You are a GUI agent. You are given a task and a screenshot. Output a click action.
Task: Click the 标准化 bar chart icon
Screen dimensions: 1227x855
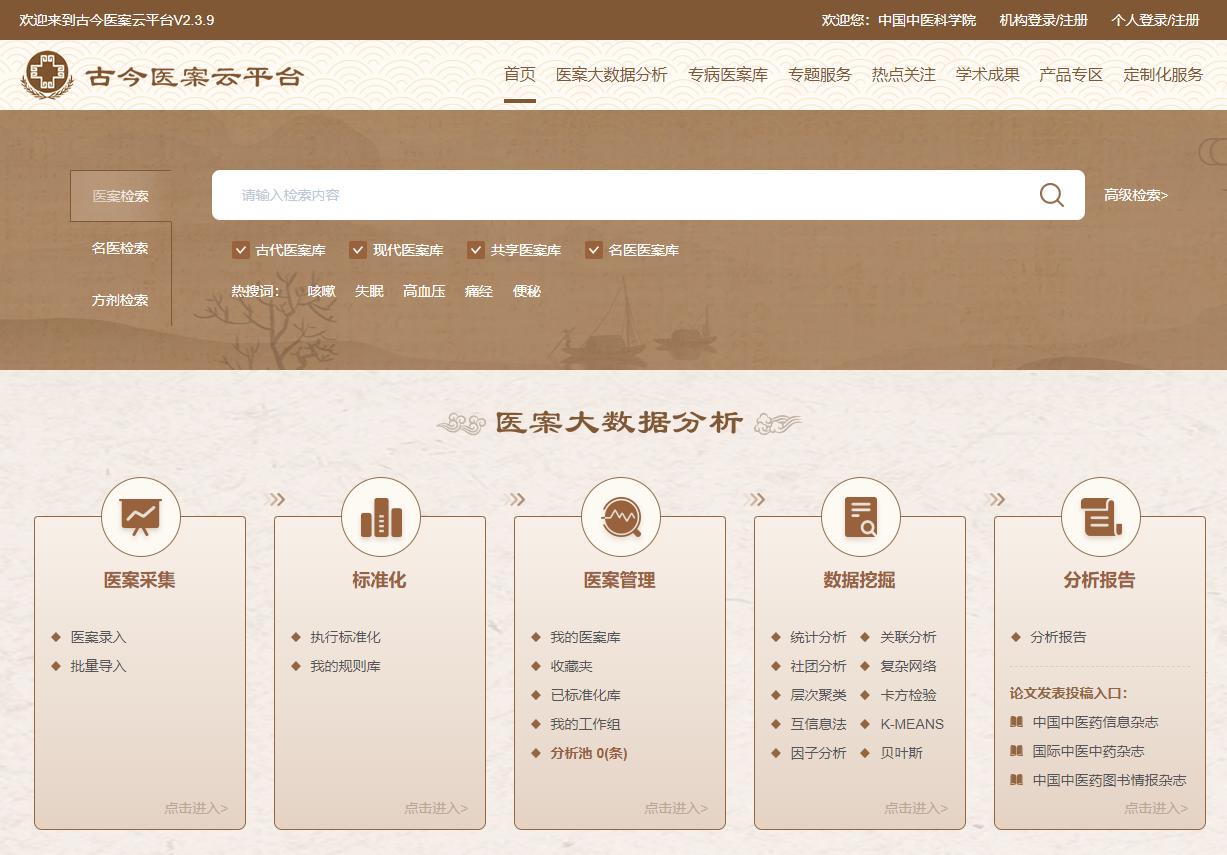click(381, 517)
